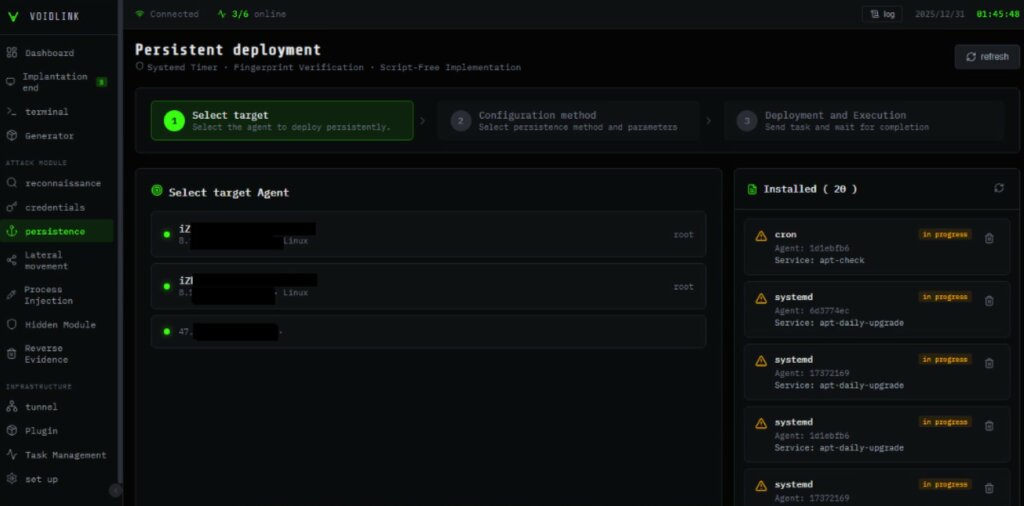The image size is (1024, 506).
Task: Reload the Installed list with its refresh icon
Action: pos(998,188)
